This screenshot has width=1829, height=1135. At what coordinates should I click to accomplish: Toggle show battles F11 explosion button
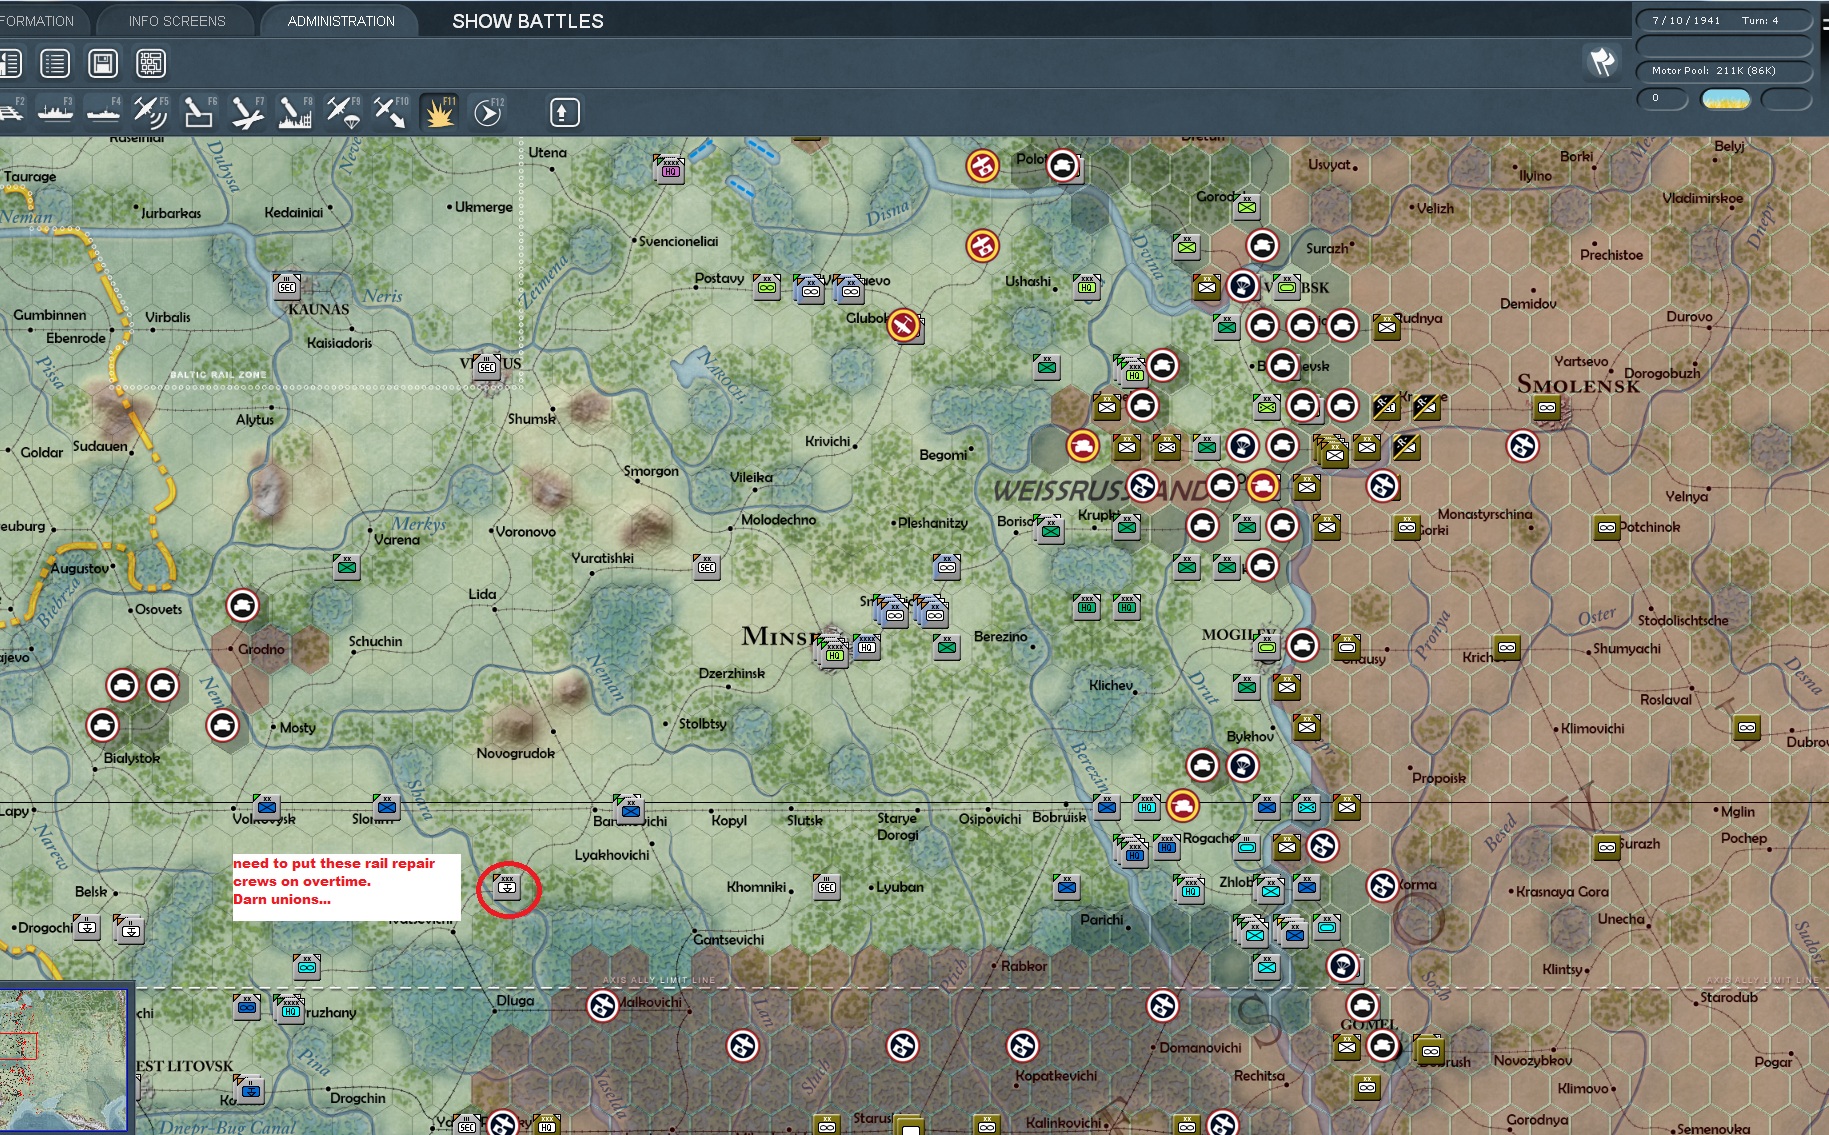point(439,112)
